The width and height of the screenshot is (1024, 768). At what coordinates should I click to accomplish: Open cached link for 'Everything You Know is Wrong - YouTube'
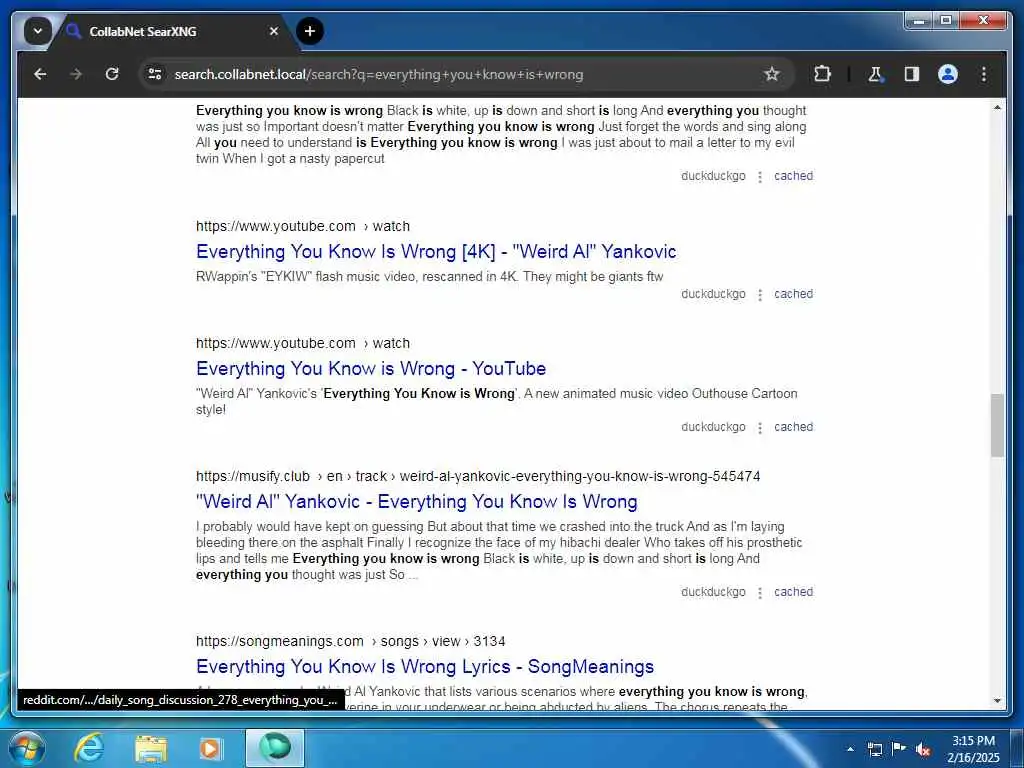pos(793,426)
